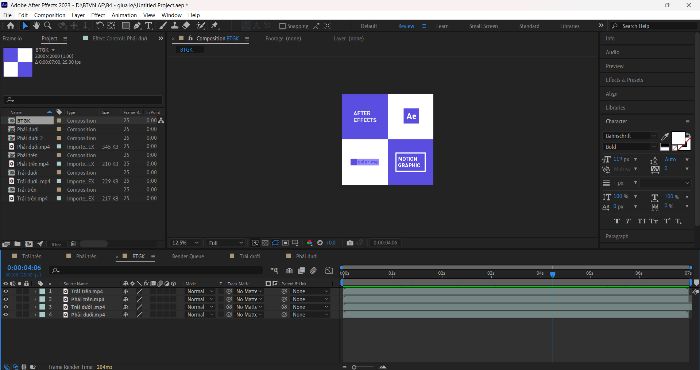Select the Rotation tool
Viewport: 700px width, 370px height.
100,26
